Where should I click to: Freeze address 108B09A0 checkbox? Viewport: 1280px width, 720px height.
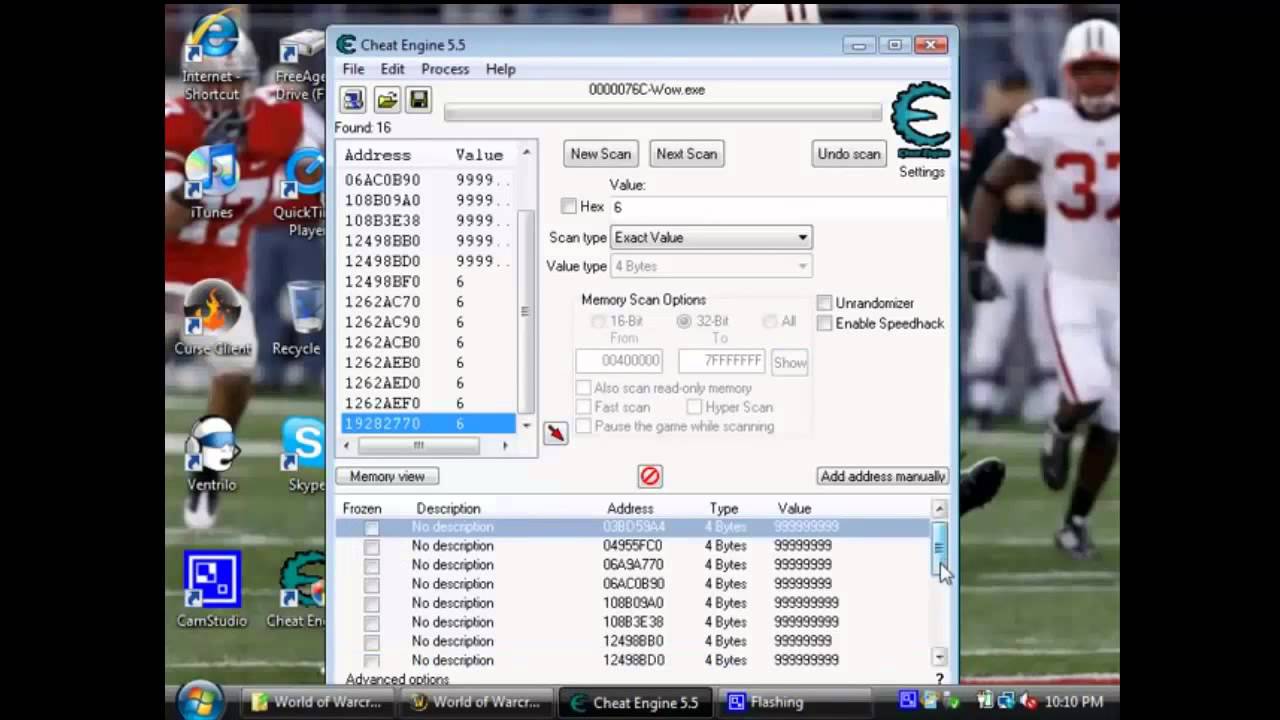372,603
